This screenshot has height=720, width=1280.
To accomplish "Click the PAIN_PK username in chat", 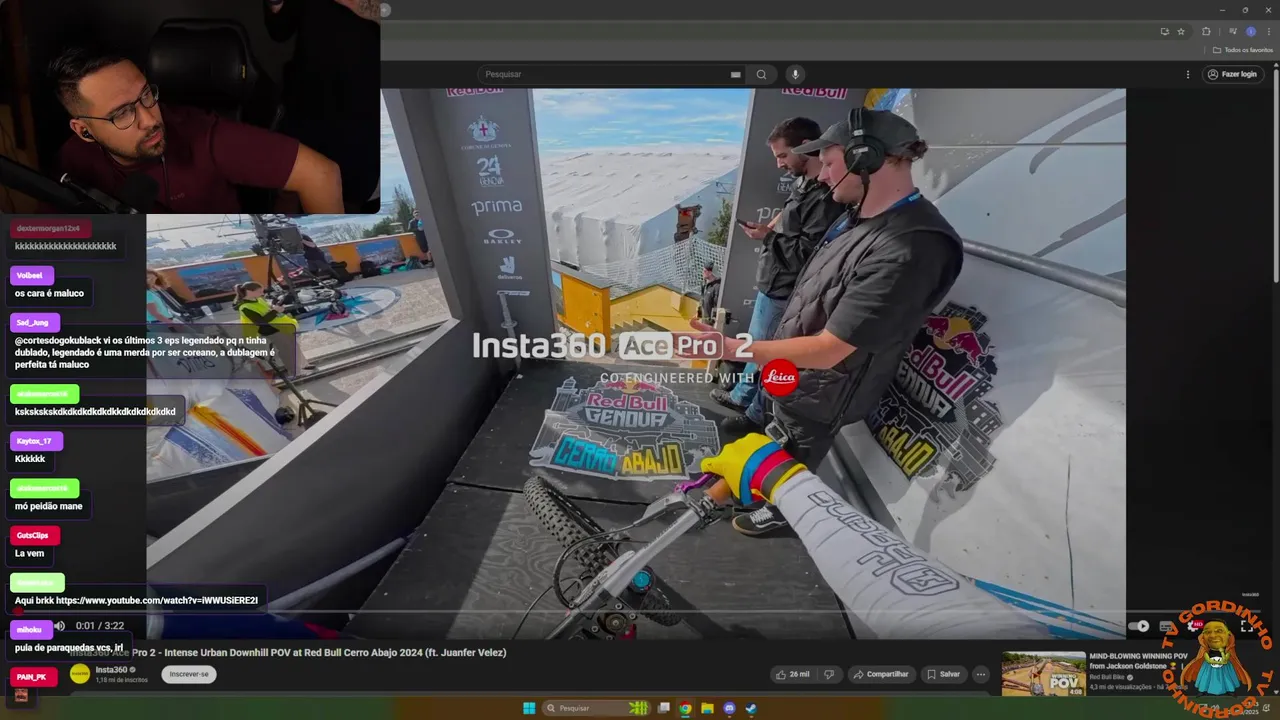I will (33, 677).
